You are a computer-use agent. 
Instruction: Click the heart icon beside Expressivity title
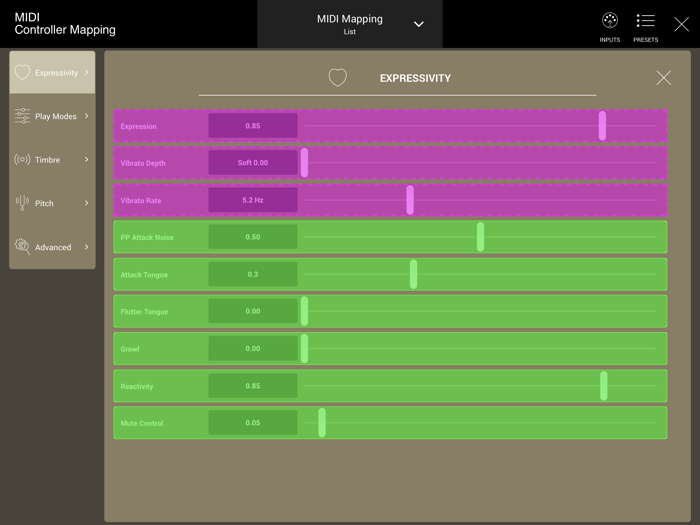point(338,78)
